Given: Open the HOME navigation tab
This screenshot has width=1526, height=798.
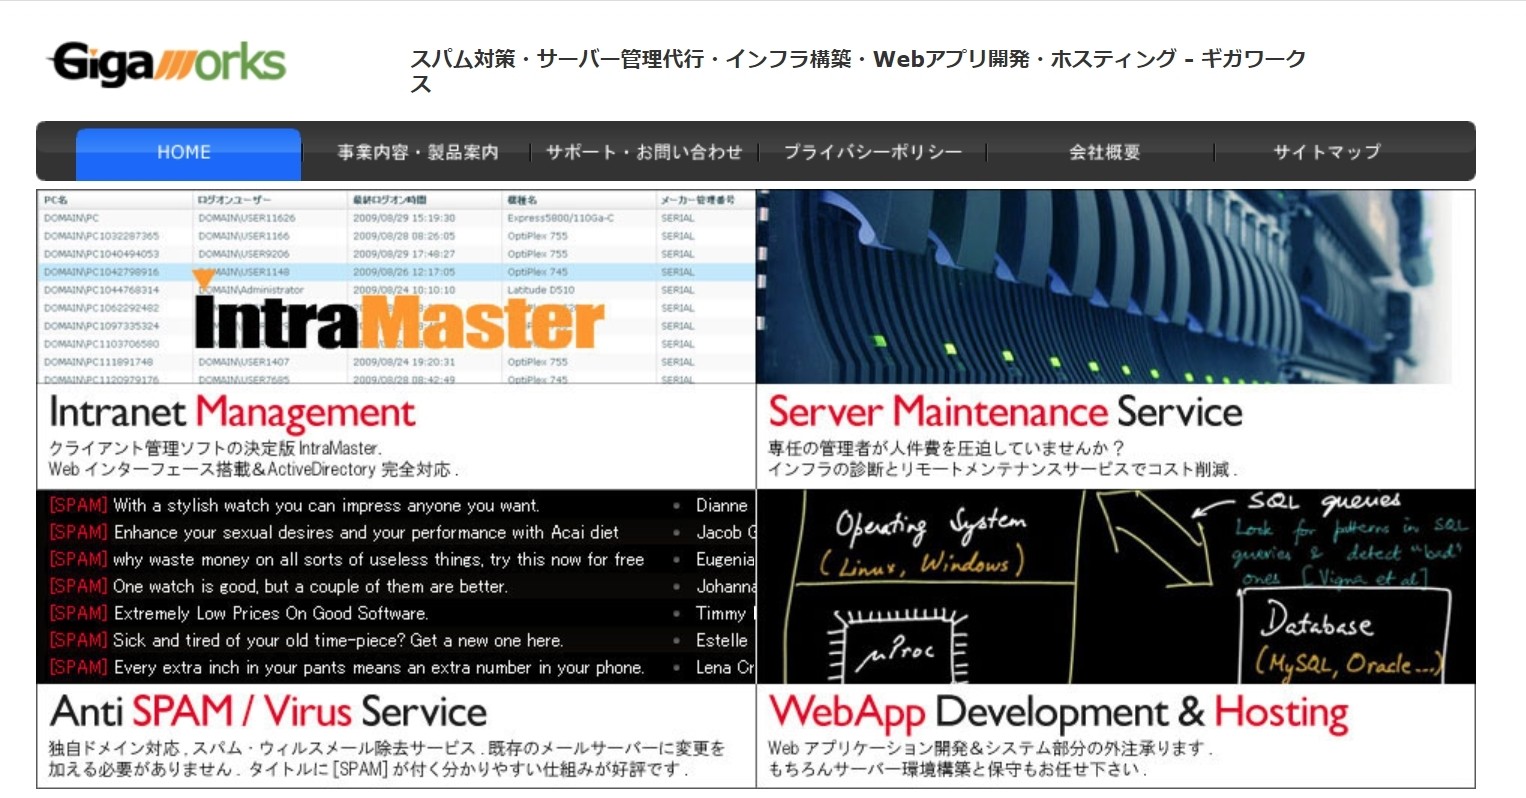Looking at the screenshot, I should [188, 153].
